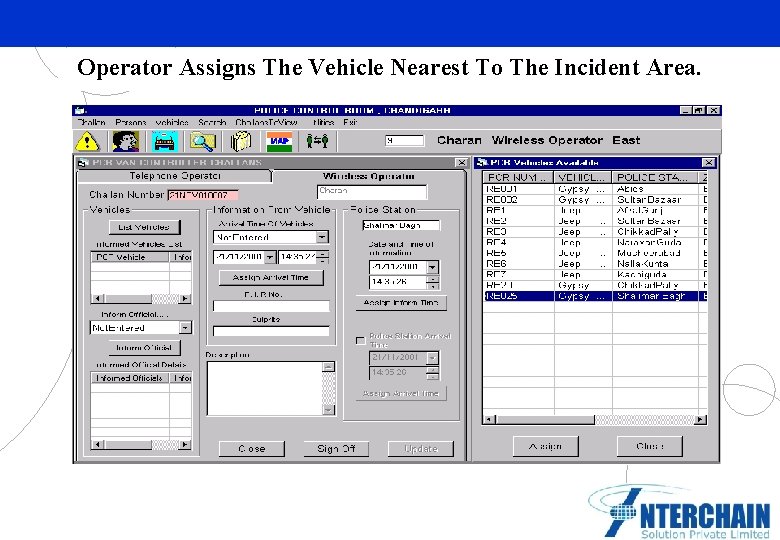Click the Culprits input field
The image size is (780, 540).
click(271, 331)
